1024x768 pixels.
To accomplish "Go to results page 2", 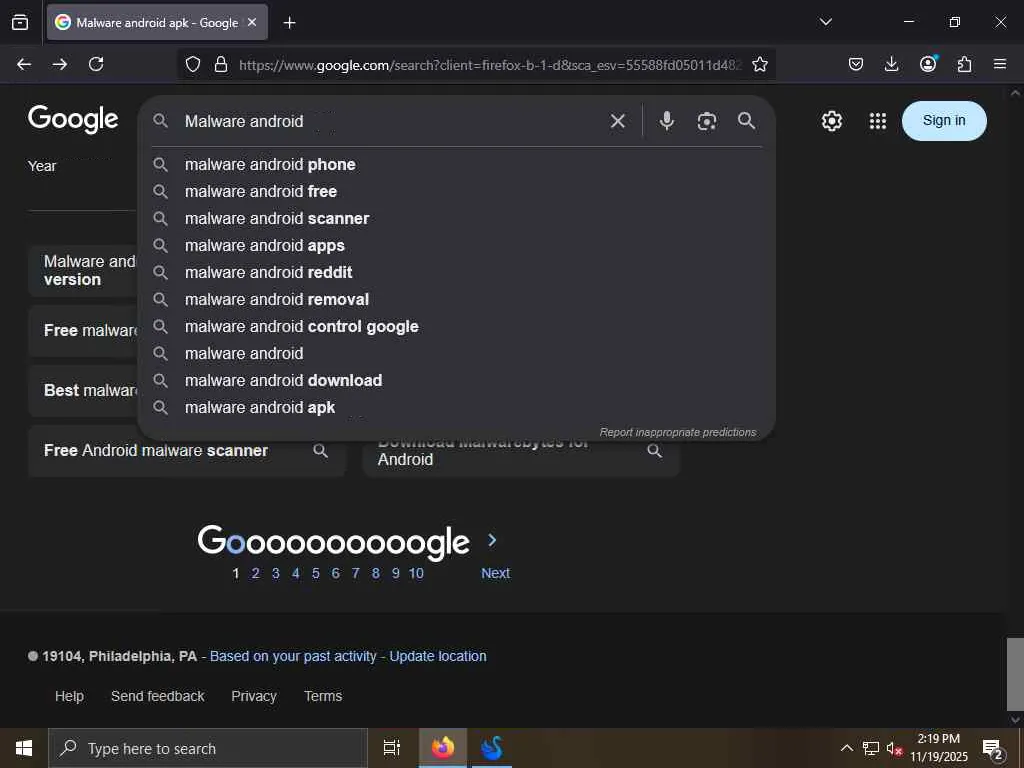I will [x=255, y=573].
